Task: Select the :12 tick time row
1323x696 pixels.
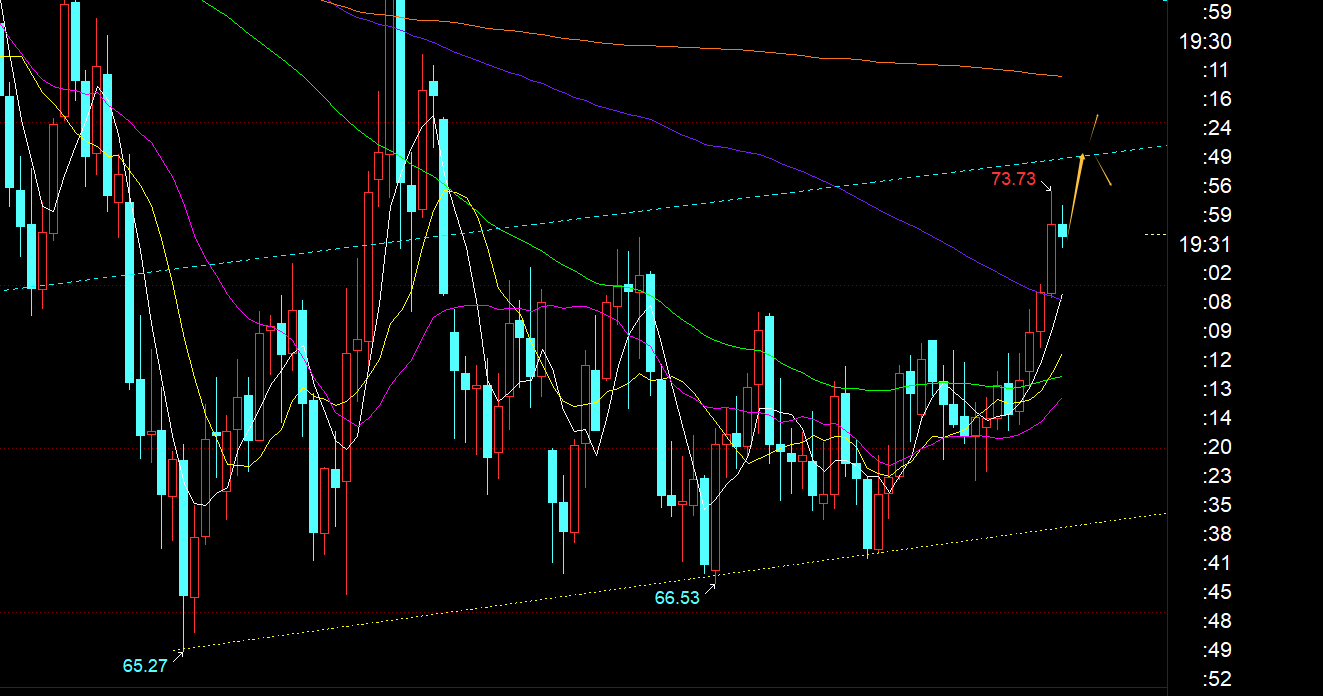Action: click(1216, 360)
